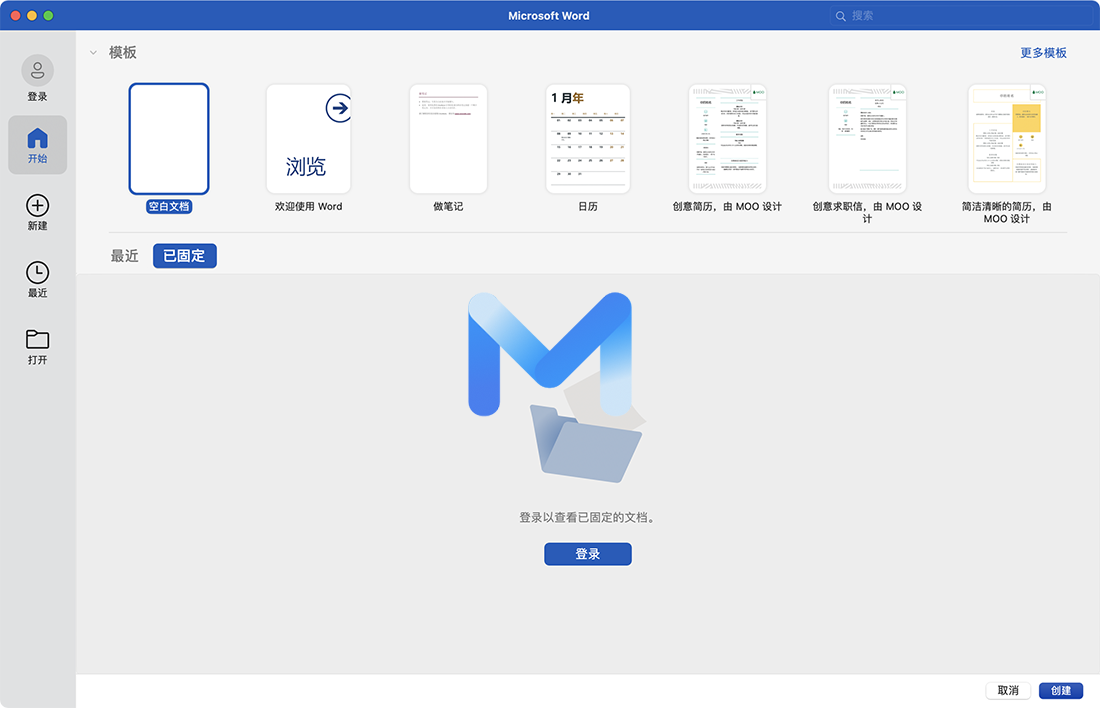Pick the 日历 calendar template

click(588, 139)
